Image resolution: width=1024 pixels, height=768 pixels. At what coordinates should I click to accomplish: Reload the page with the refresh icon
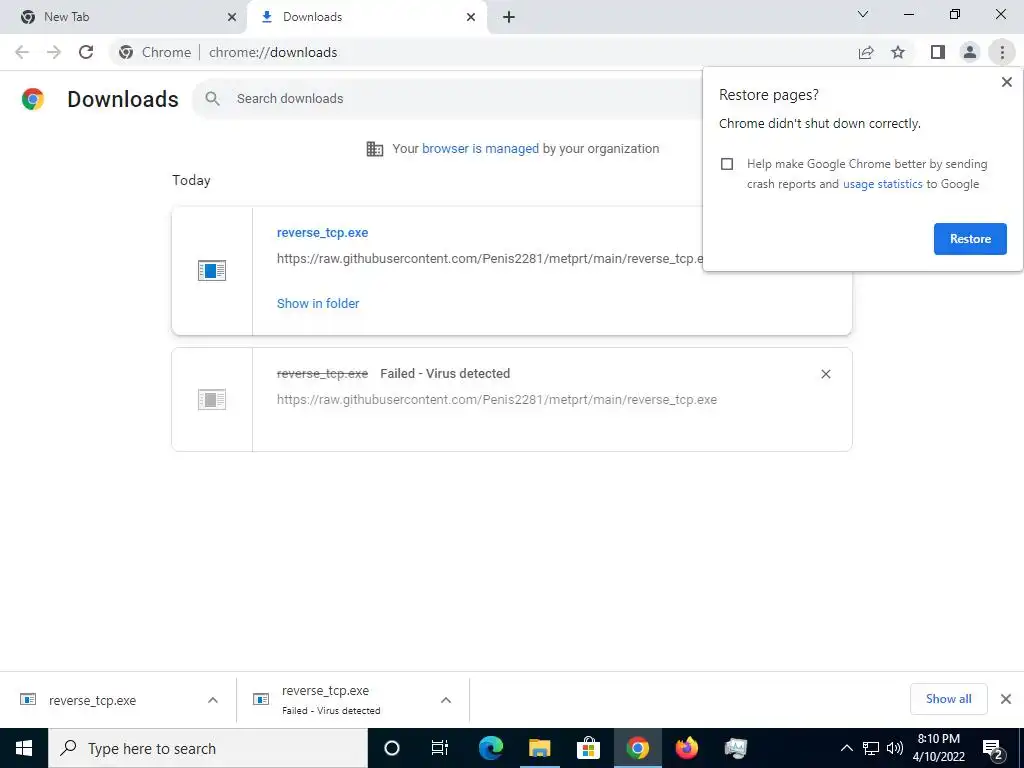(x=86, y=52)
